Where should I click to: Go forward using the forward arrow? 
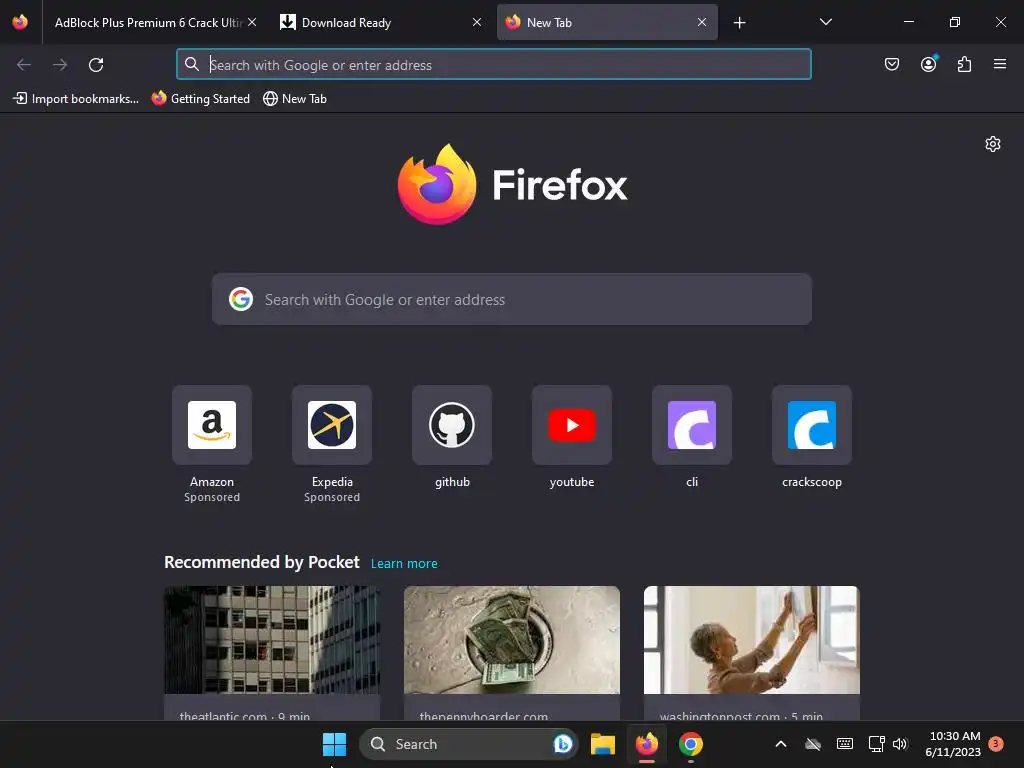(x=60, y=65)
